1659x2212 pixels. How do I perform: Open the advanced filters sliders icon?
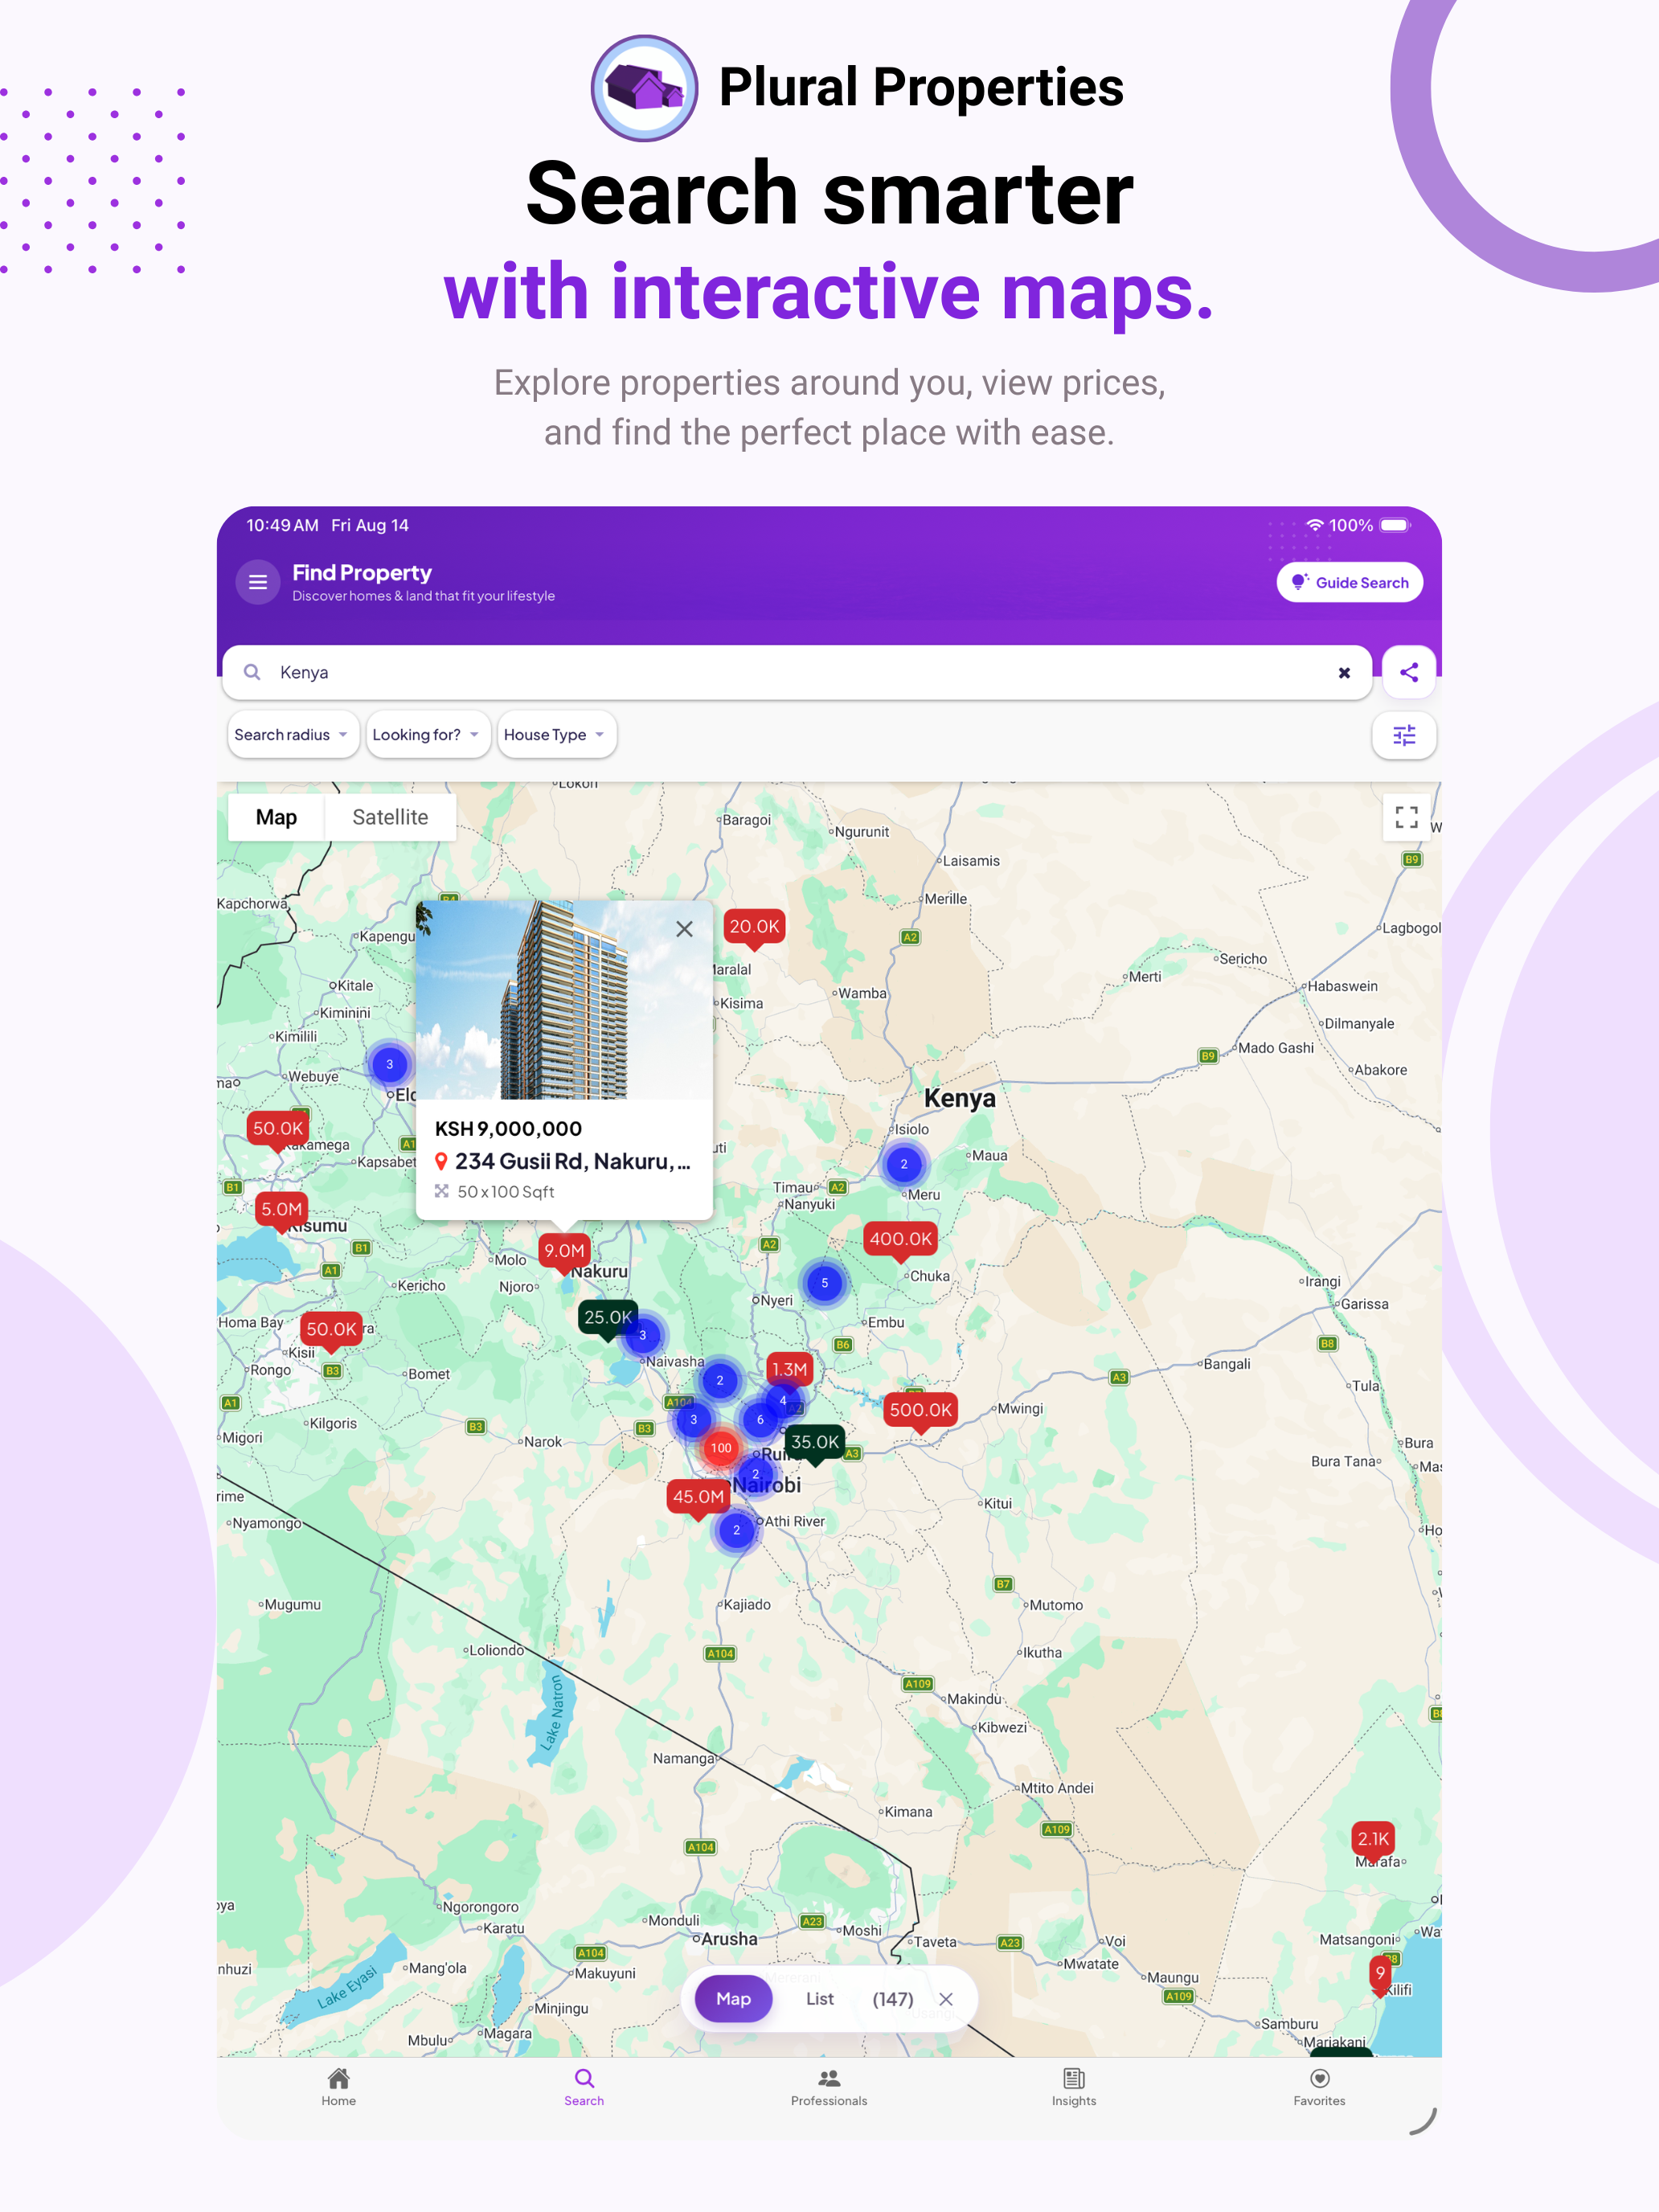(1404, 736)
